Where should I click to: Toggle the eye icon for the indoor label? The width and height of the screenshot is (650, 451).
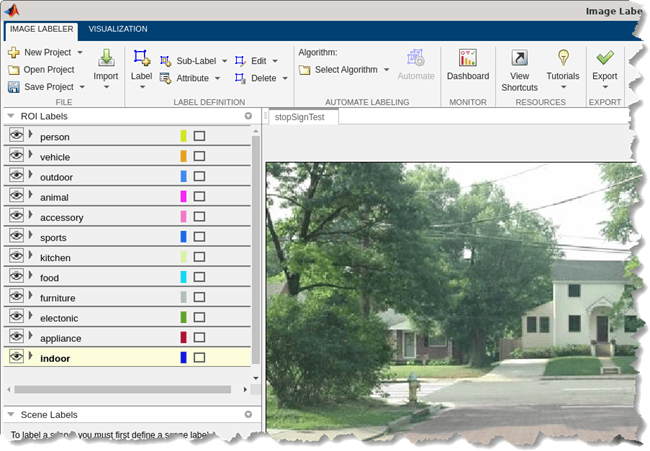pyautogui.click(x=16, y=356)
